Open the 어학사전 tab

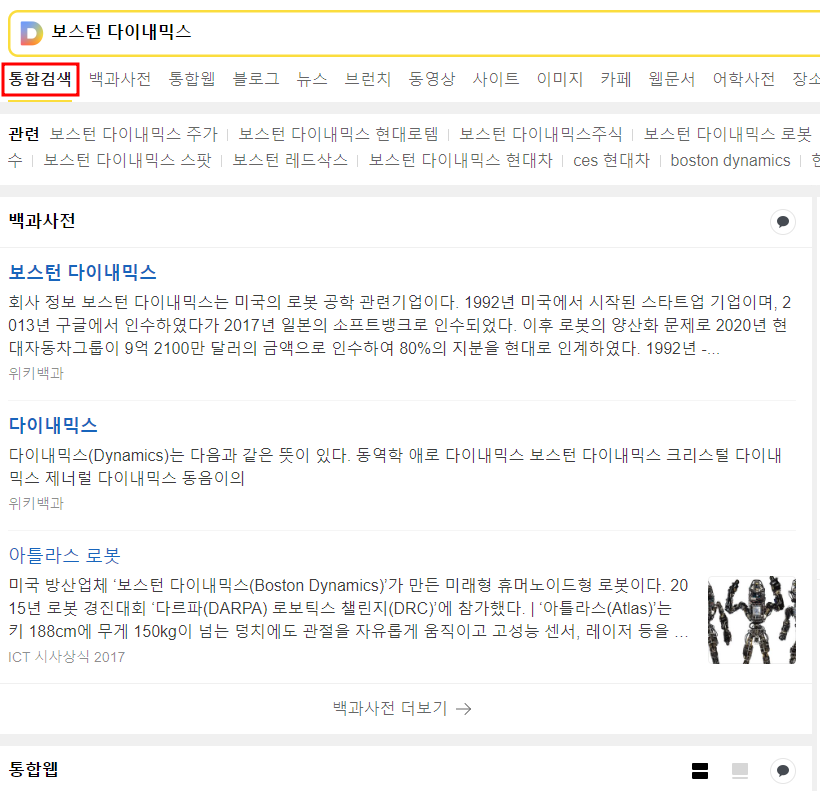coord(744,79)
